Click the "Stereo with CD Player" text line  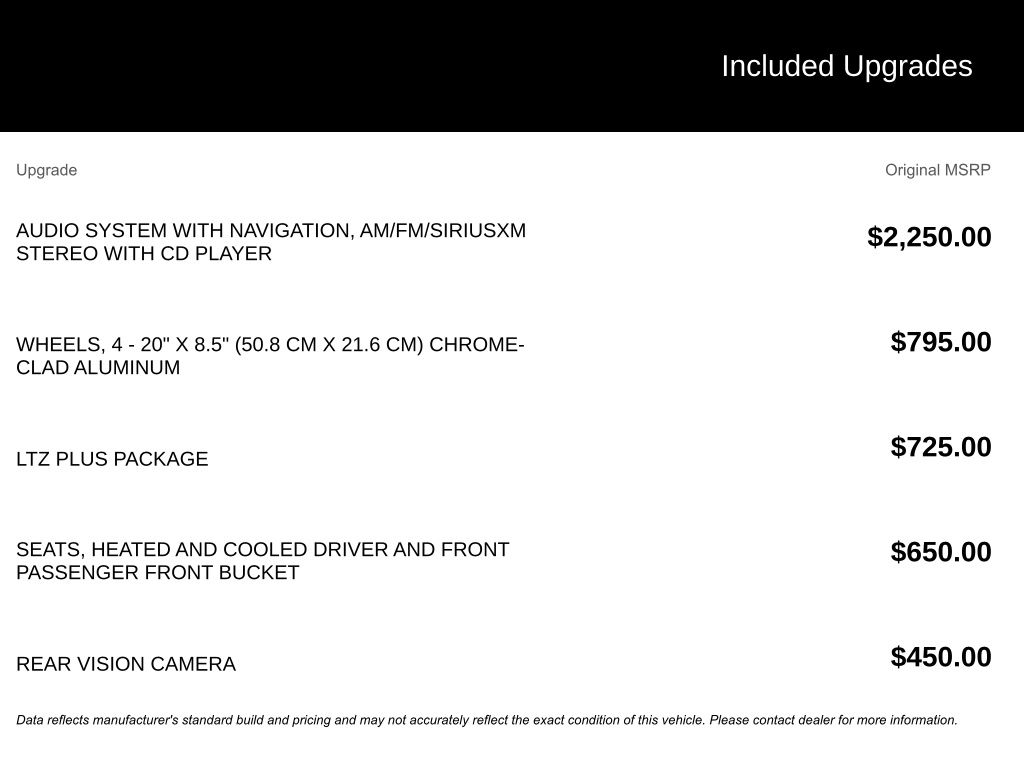coord(144,254)
